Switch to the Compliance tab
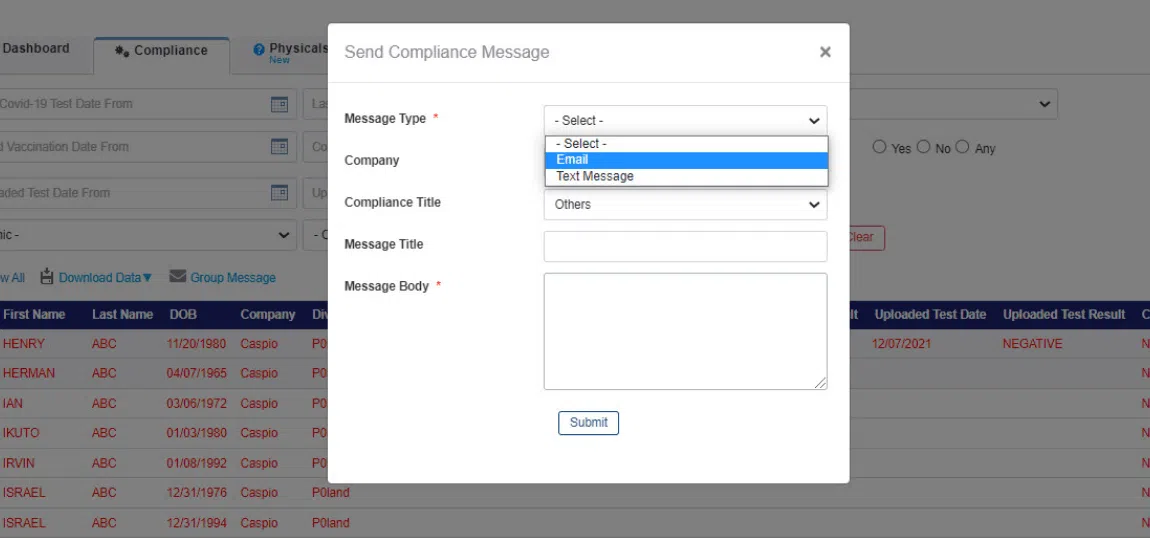 coord(162,51)
